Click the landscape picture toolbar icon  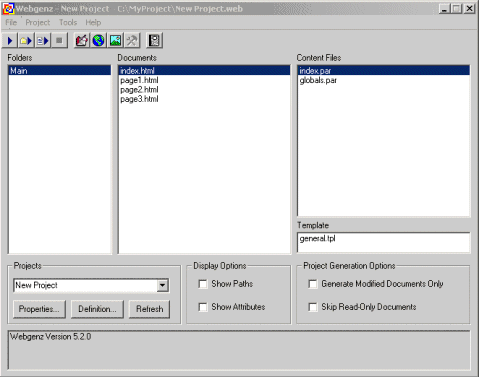[115, 41]
